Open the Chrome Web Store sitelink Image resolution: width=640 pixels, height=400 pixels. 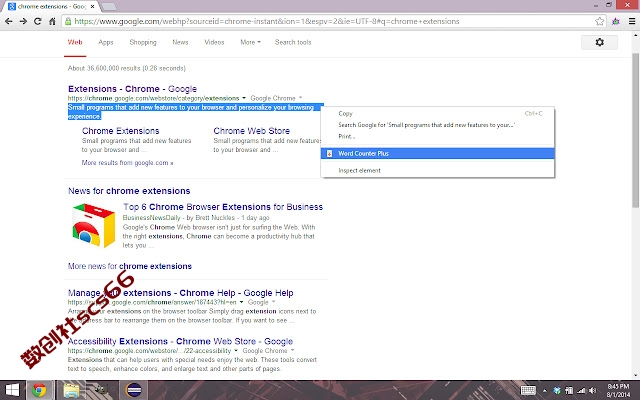251,131
